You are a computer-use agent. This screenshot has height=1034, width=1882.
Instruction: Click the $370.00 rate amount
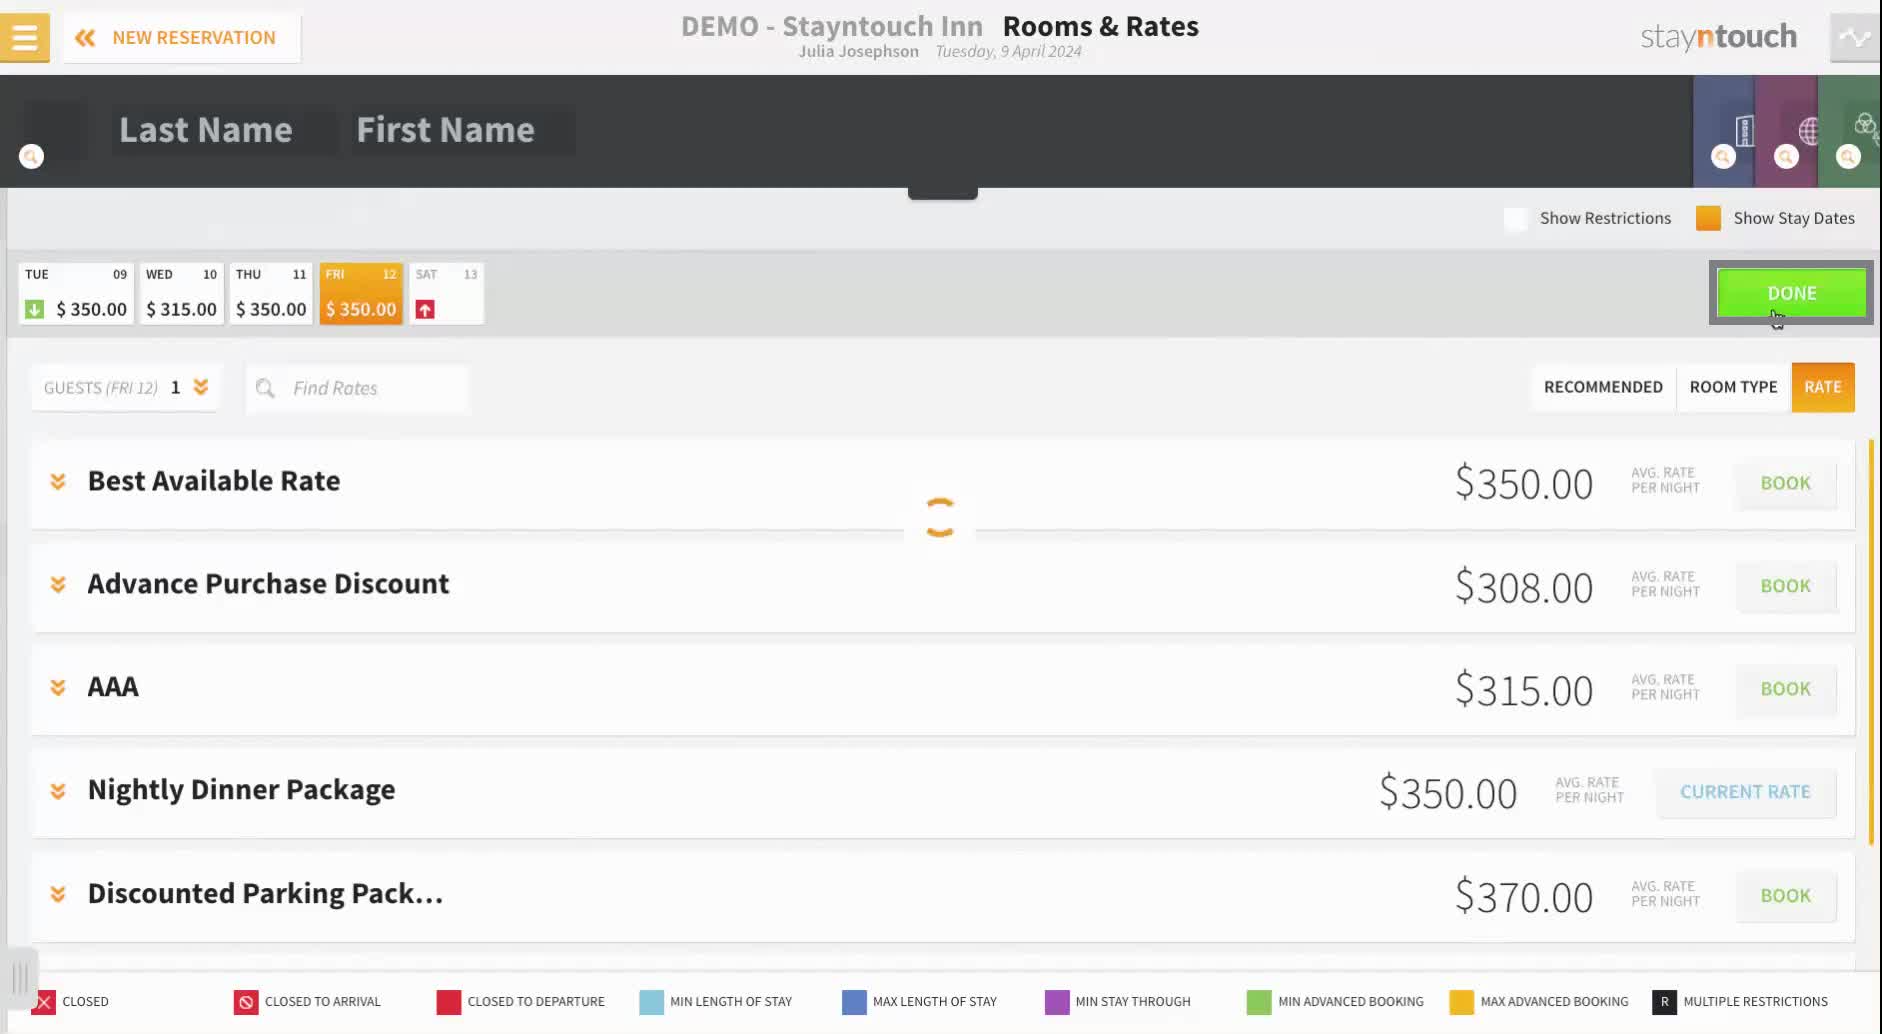tap(1523, 896)
